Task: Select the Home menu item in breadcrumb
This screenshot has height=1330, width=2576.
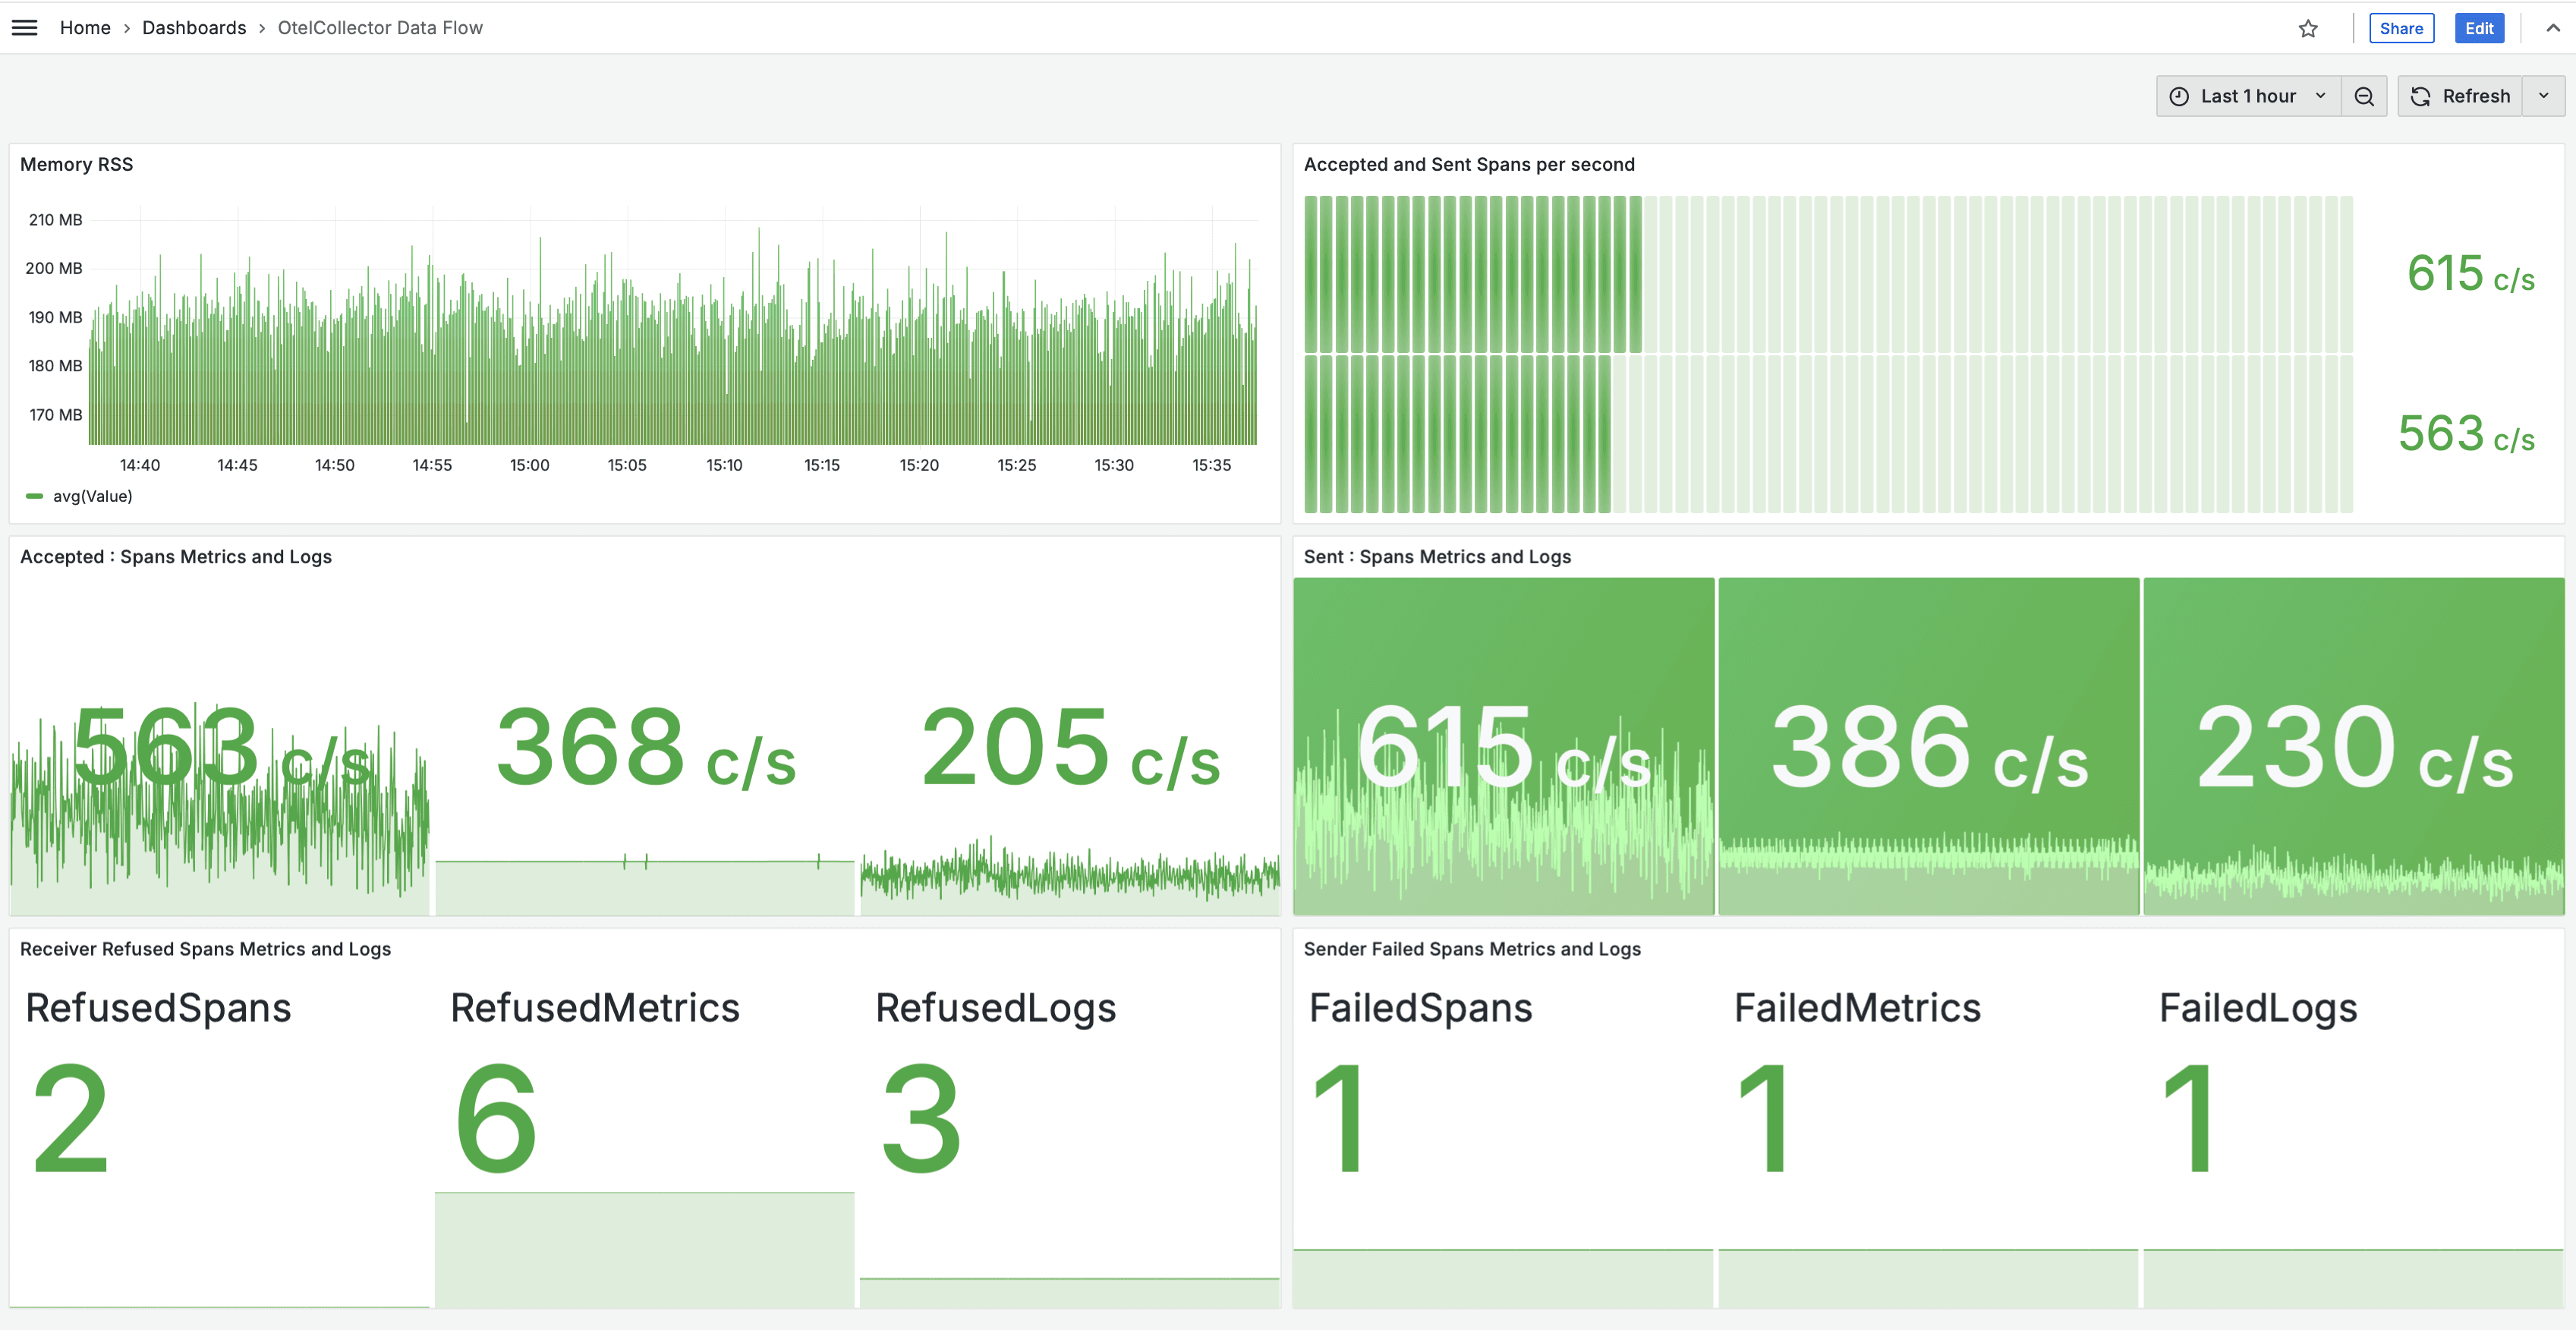Action: pyautogui.click(x=85, y=26)
